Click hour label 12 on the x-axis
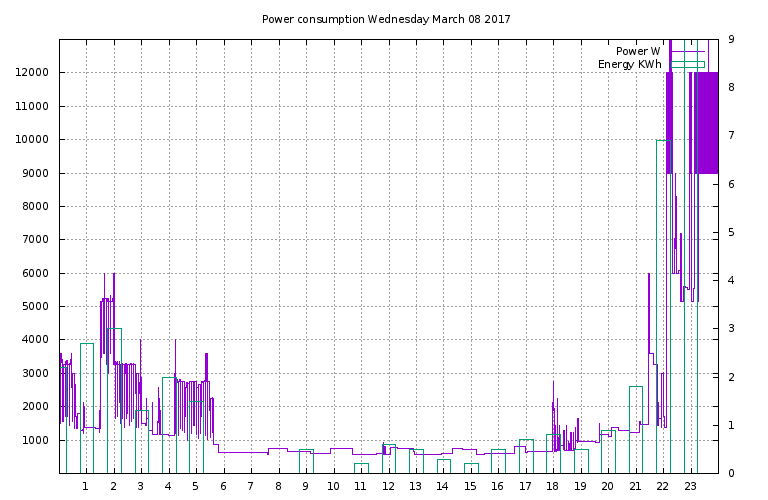The width and height of the screenshot is (768, 500). tap(388, 486)
